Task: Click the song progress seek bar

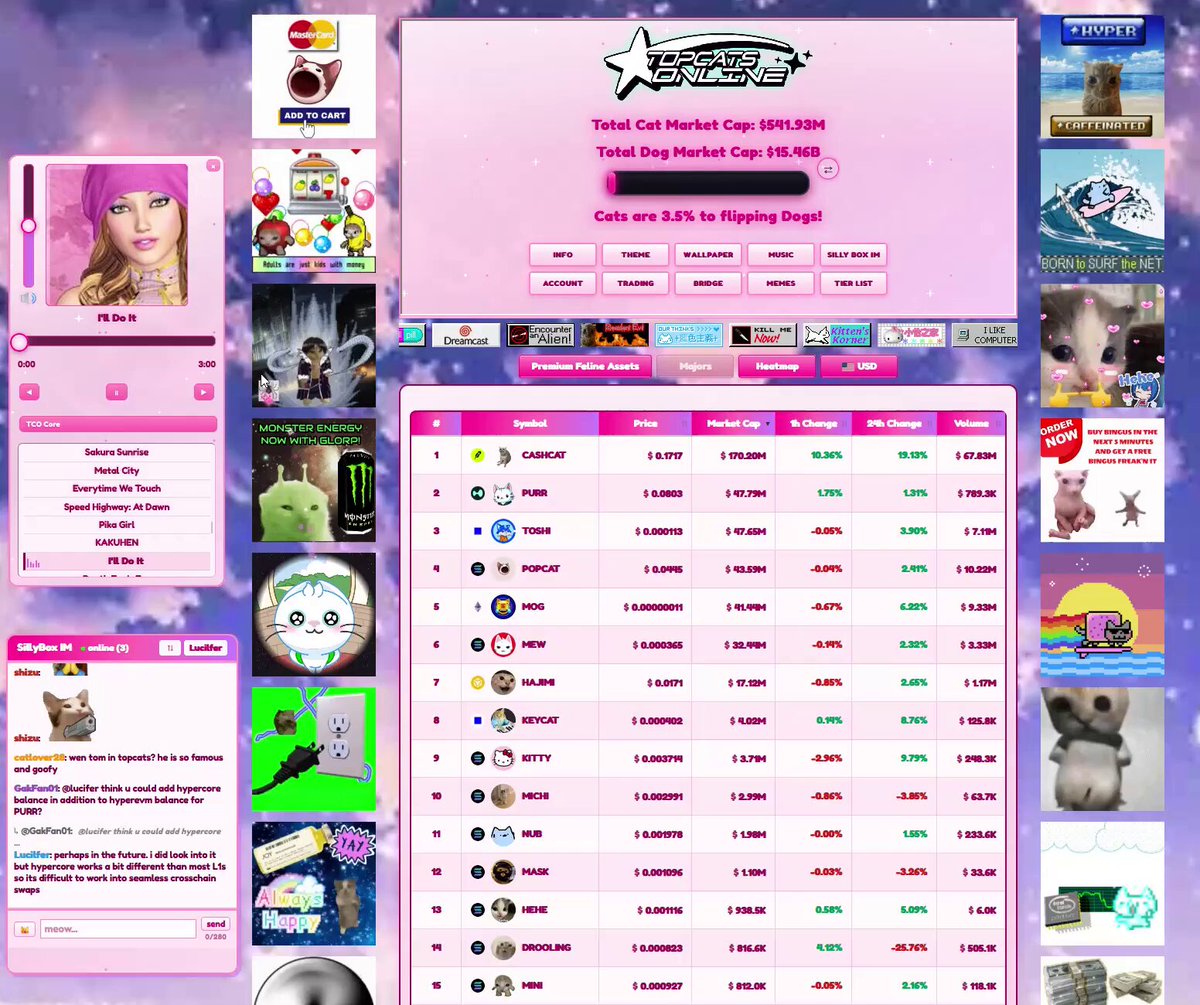Action: [x=117, y=342]
